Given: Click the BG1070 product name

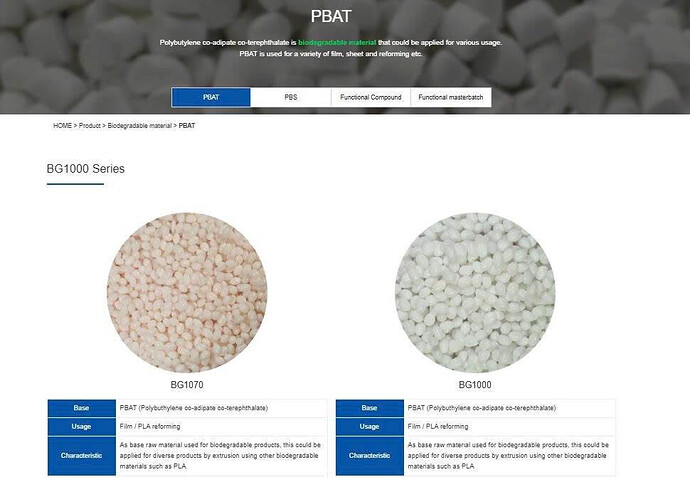Looking at the screenshot, I should click(187, 385).
